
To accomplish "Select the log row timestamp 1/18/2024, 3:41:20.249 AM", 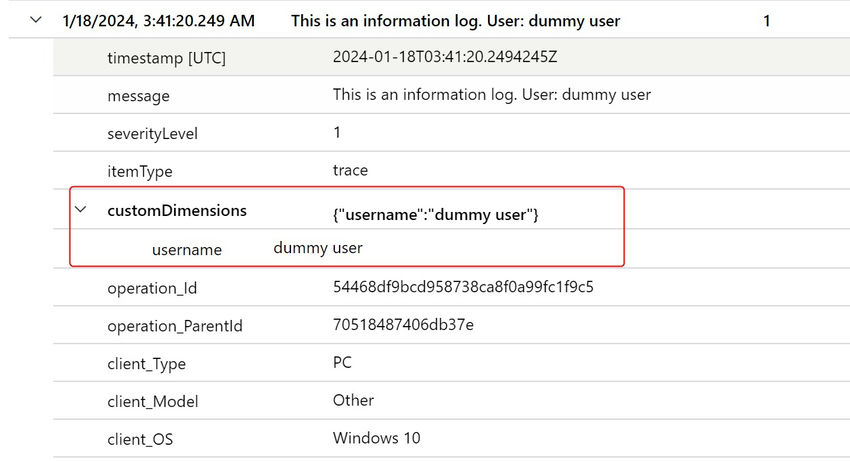I will click(x=158, y=21).
